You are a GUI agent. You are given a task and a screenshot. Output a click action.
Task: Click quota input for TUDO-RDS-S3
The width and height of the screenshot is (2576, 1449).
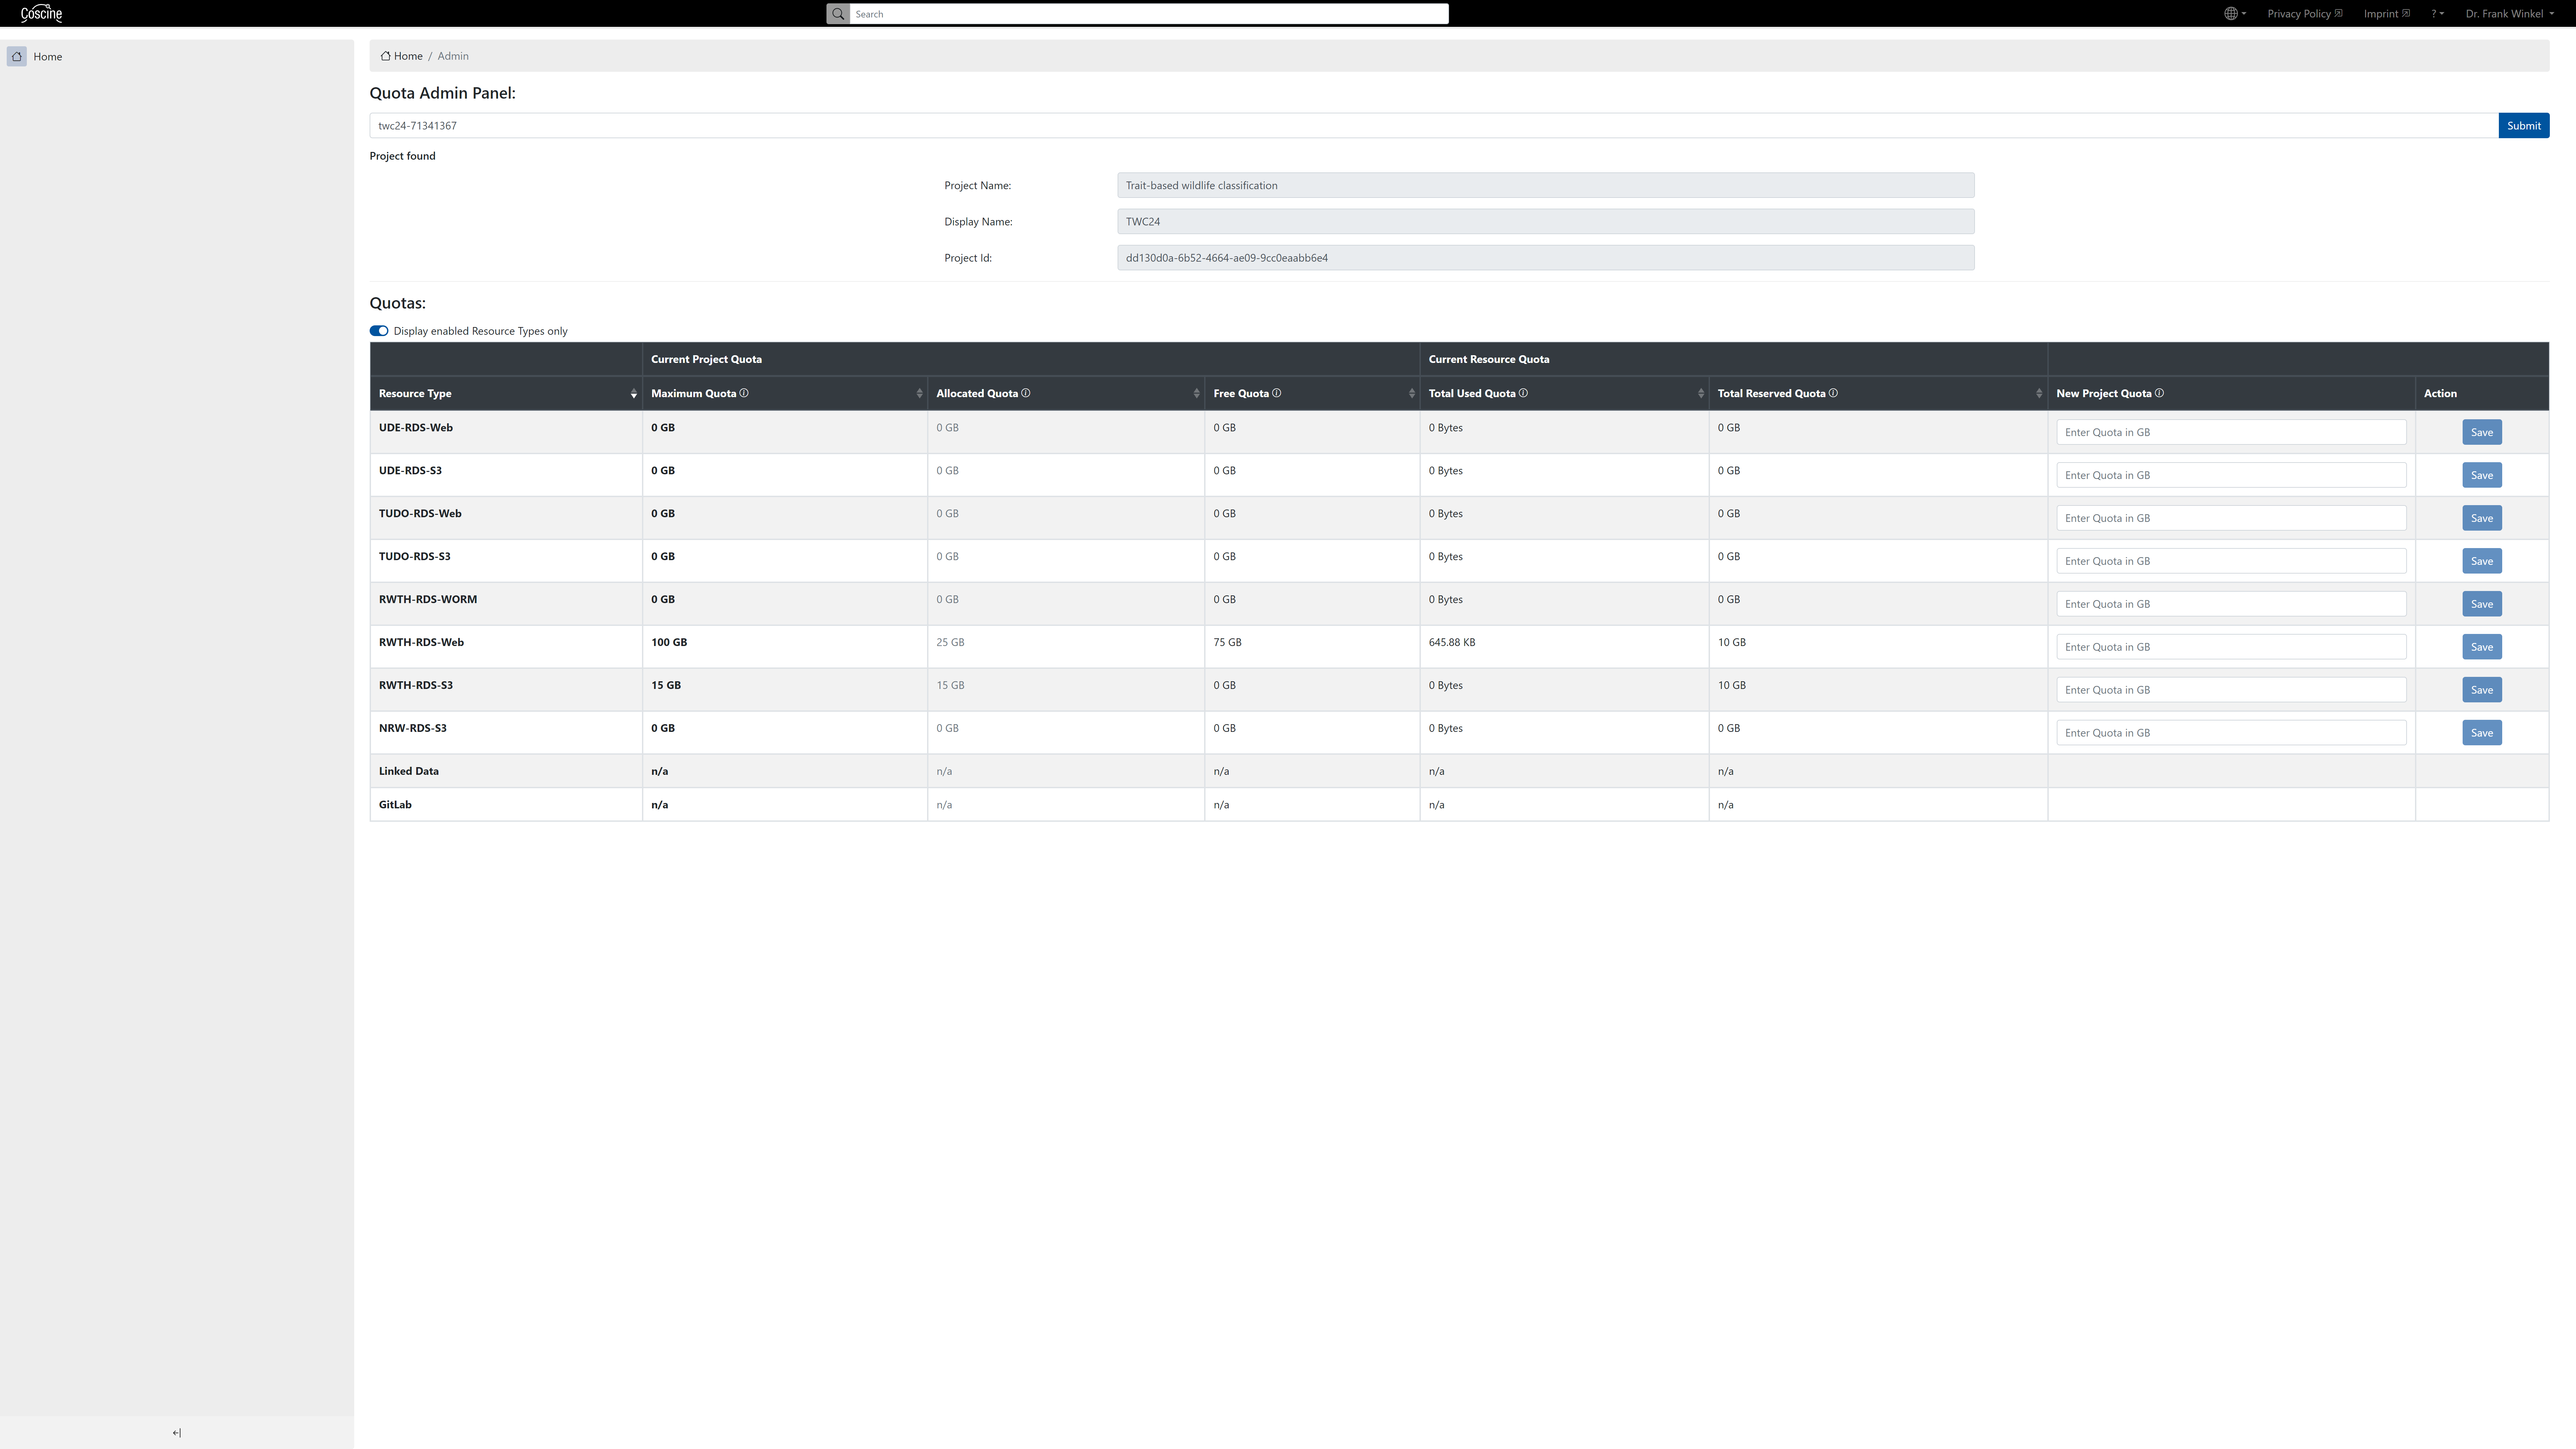tap(2231, 561)
